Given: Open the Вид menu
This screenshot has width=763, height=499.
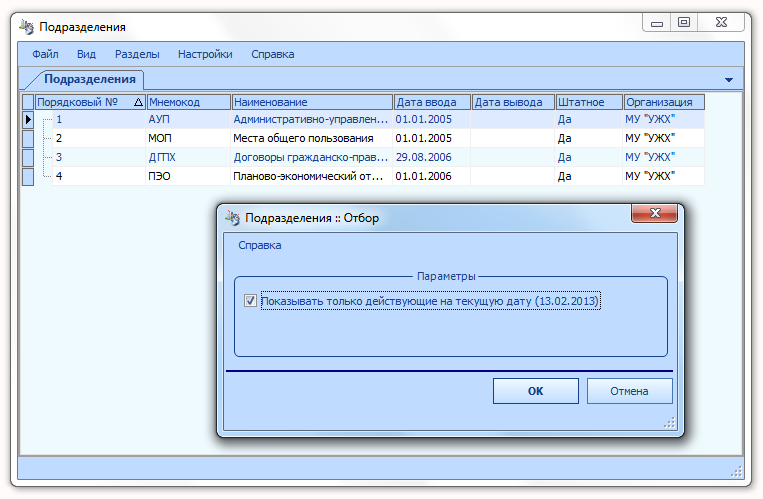Looking at the screenshot, I should coord(86,54).
